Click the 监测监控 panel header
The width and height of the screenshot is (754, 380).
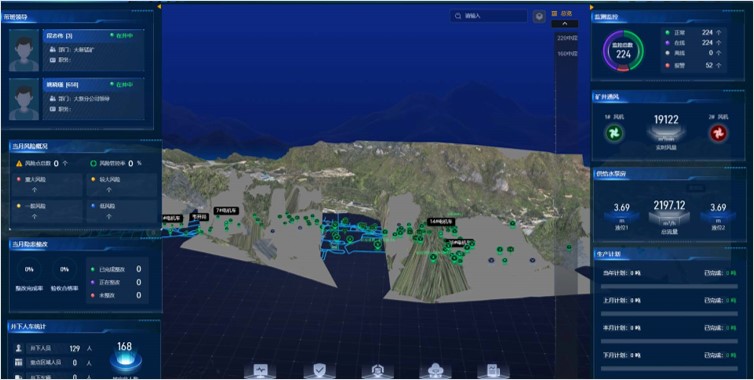click(x=668, y=17)
